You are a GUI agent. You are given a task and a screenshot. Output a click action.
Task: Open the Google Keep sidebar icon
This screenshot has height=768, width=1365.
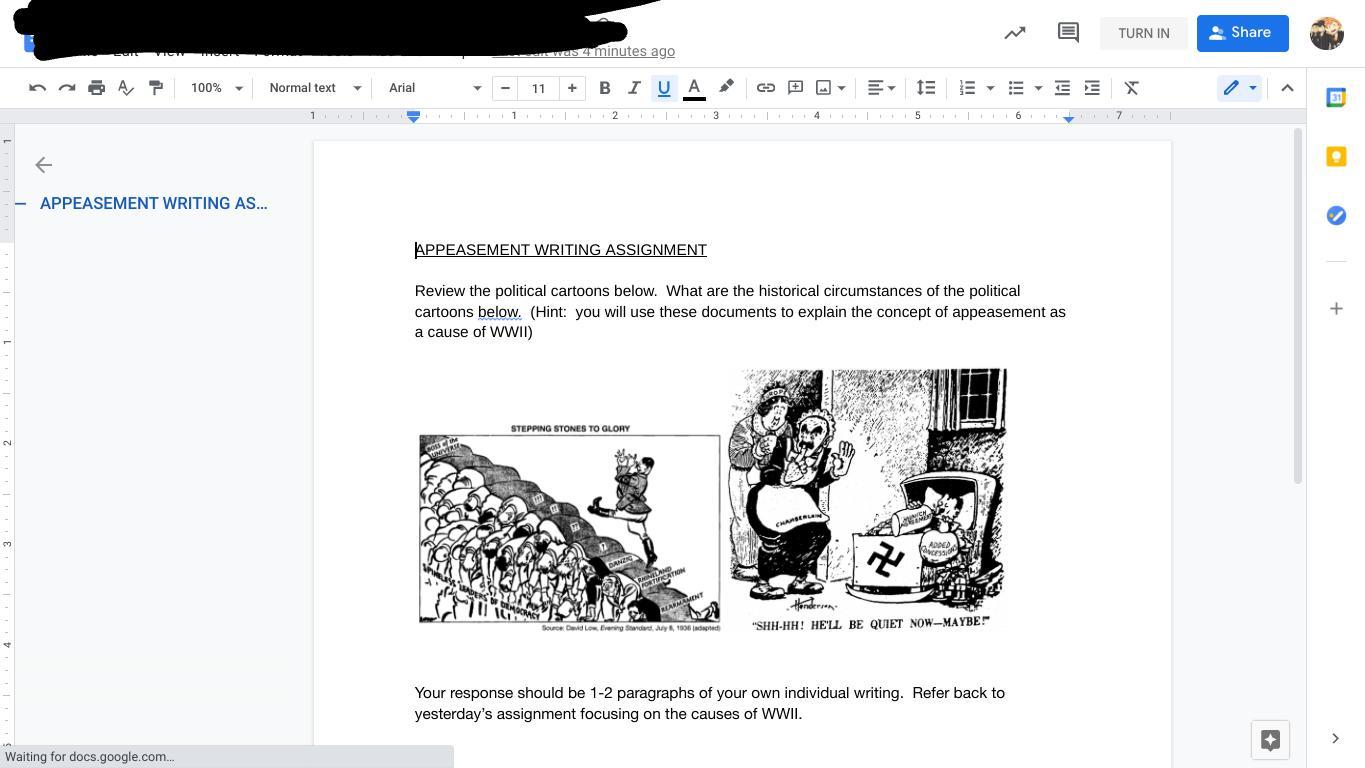pyautogui.click(x=1336, y=157)
